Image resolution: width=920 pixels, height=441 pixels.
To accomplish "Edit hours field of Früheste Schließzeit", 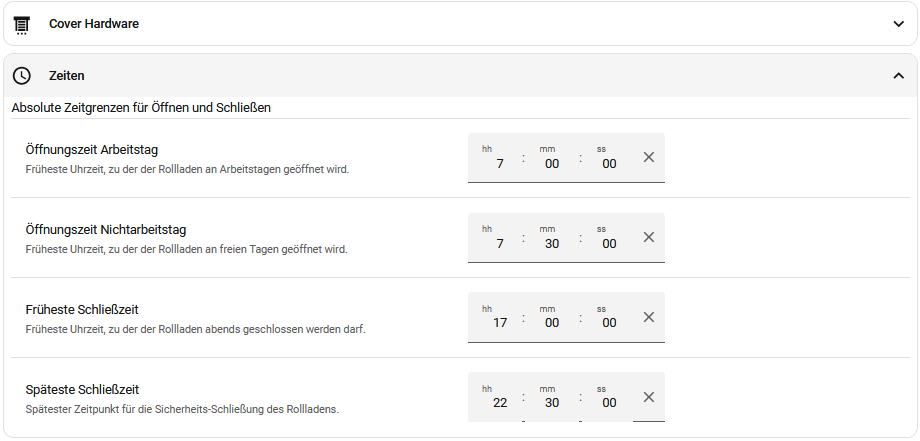I will click(x=495, y=317).
